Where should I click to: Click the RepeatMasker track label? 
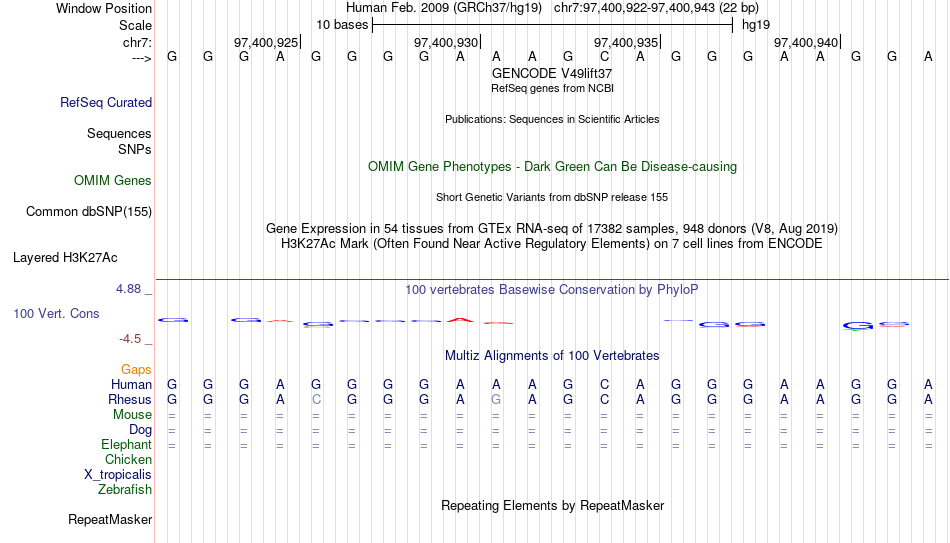click(x=110, y=519)
